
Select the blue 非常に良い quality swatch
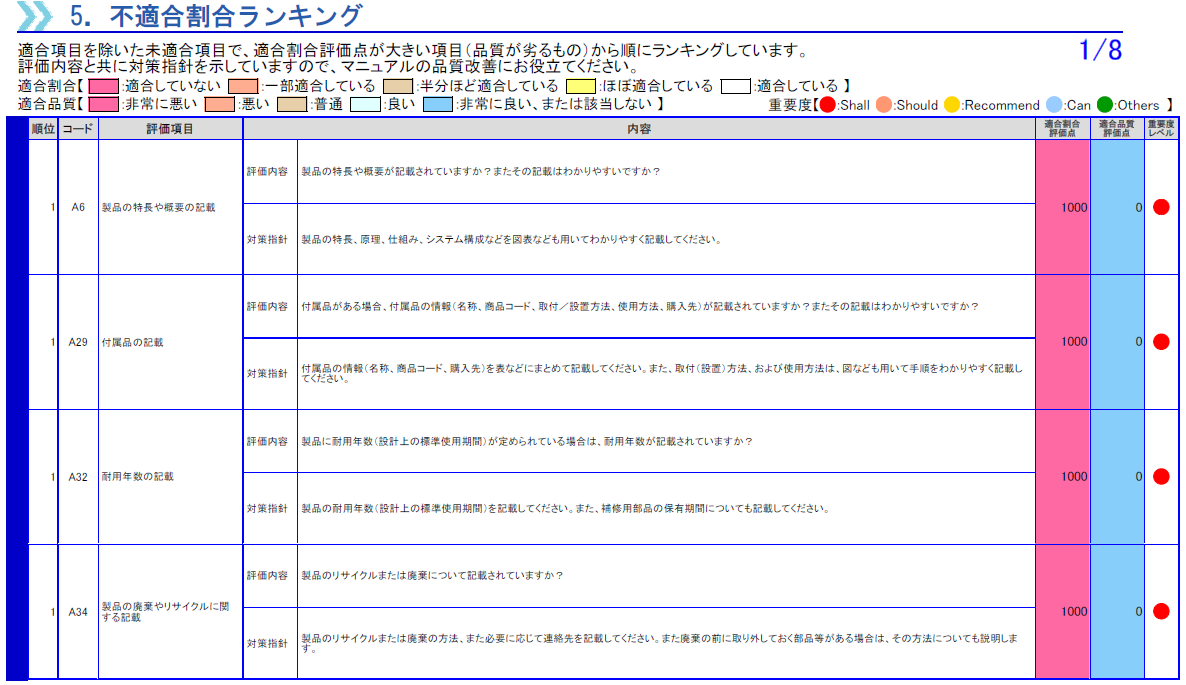(x=438, y=104)
